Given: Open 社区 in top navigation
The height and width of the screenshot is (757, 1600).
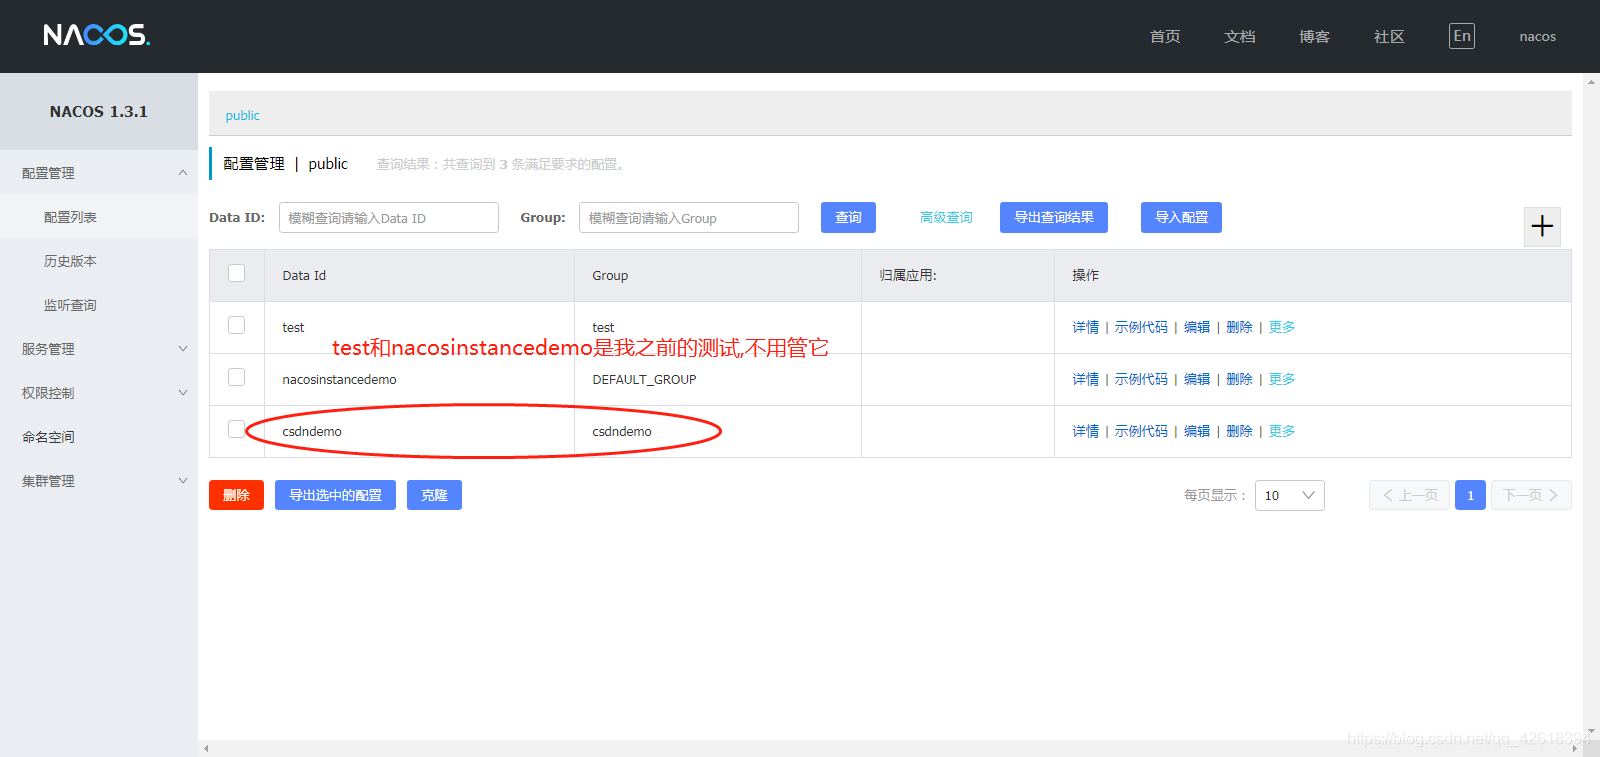Looking at the screenshot, I should pos(1389,36).
